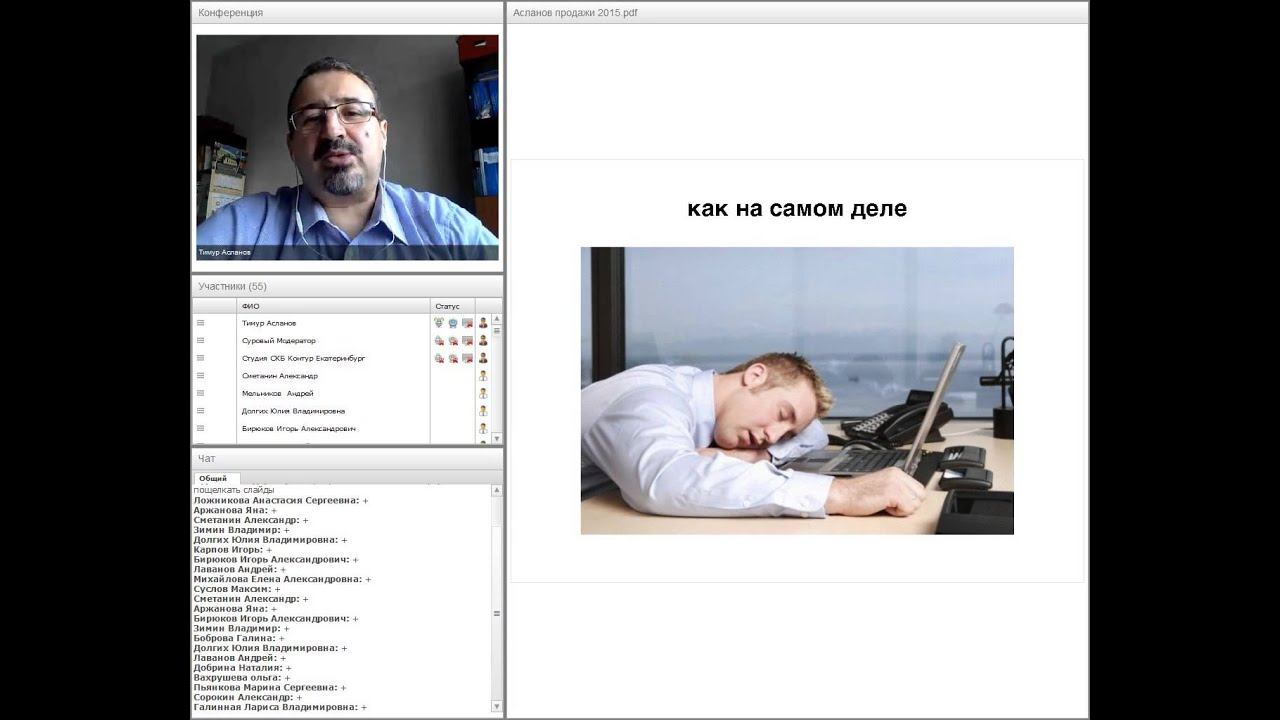Click Пьянкова Марина Сергеевна chat message
1280x720 pixels.
point(270,688)
